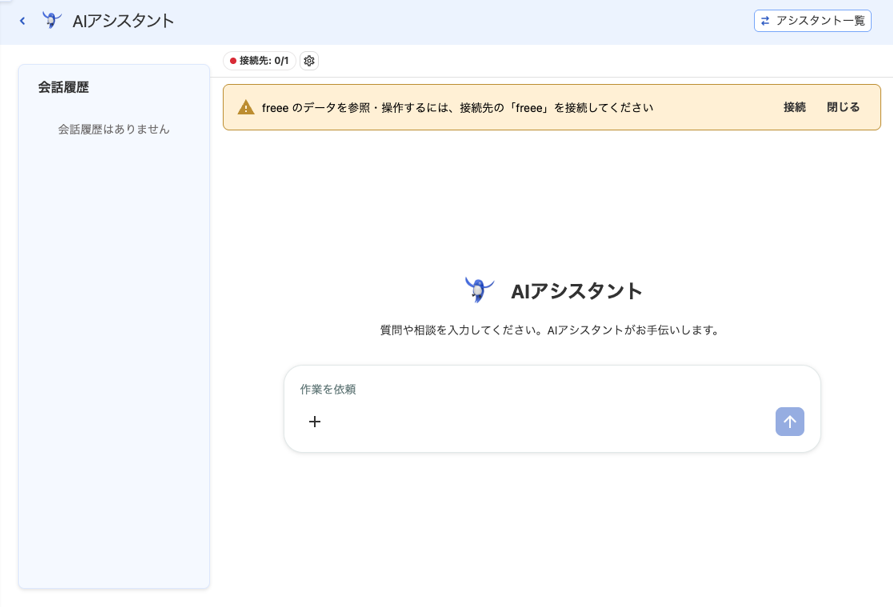Click the 会話履歴はありません empty message
893x607 pixels.
pyautogui.click(x=114, y=129)
